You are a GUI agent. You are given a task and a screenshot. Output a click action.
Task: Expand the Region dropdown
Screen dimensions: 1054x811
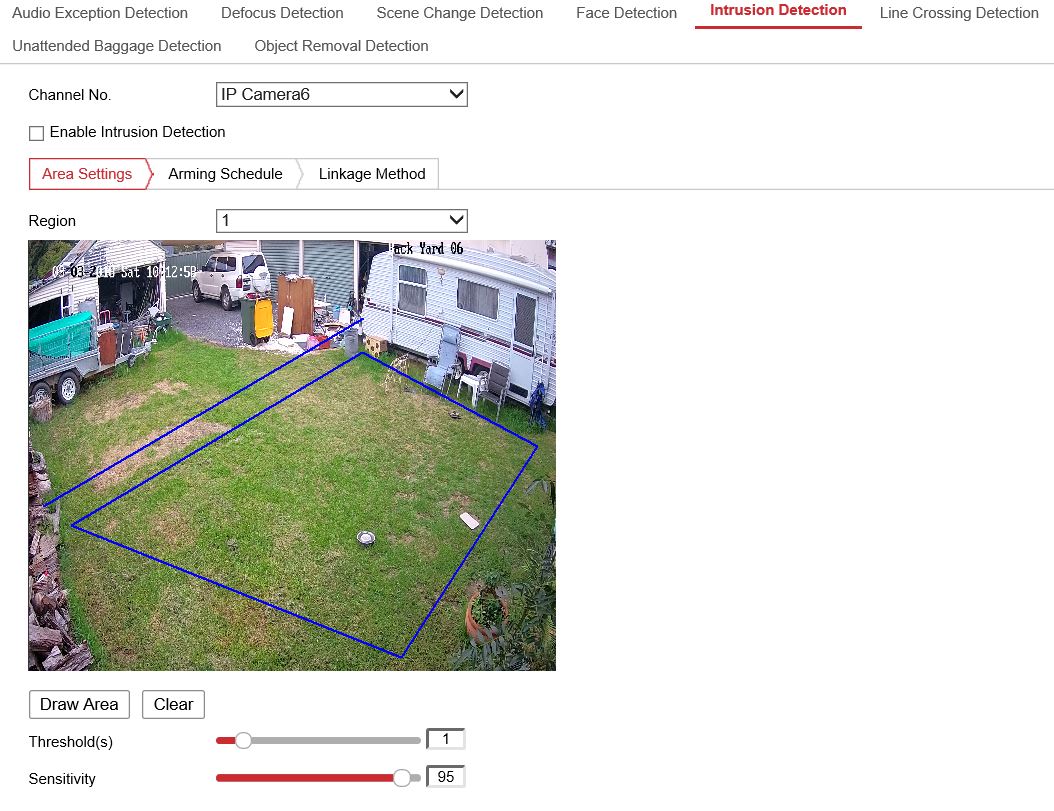pyautogui.click(x=341, y=221)
